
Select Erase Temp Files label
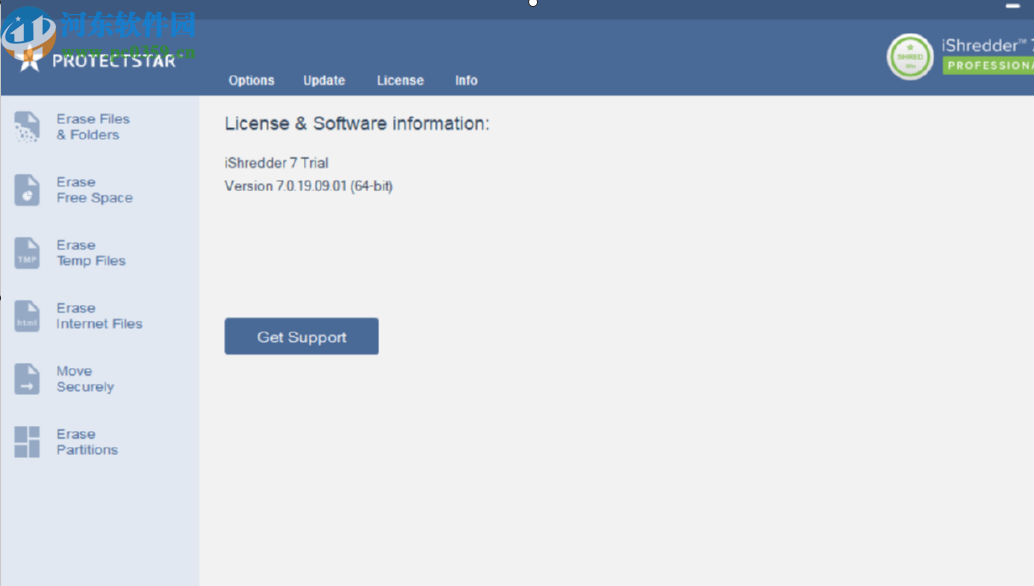tap(91, 253)
